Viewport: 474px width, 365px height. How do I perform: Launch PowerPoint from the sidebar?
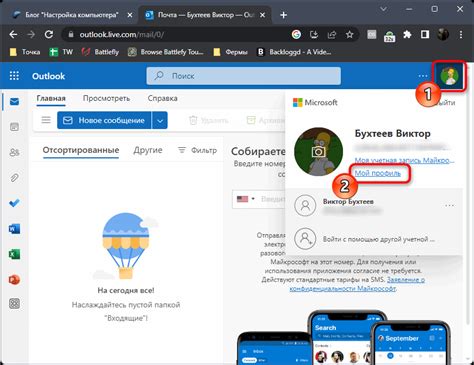14,279
